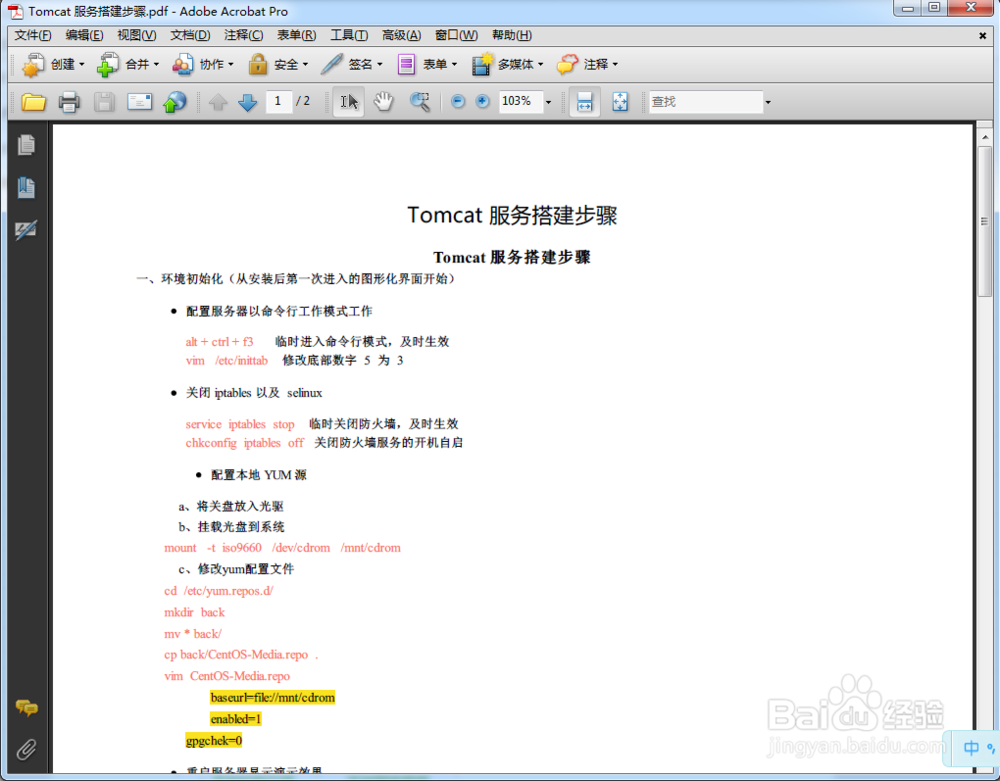Open the Attachments paperclip panel
Image resolution: width=1000 pixels, height=781 pixels.
coord(26,749)
